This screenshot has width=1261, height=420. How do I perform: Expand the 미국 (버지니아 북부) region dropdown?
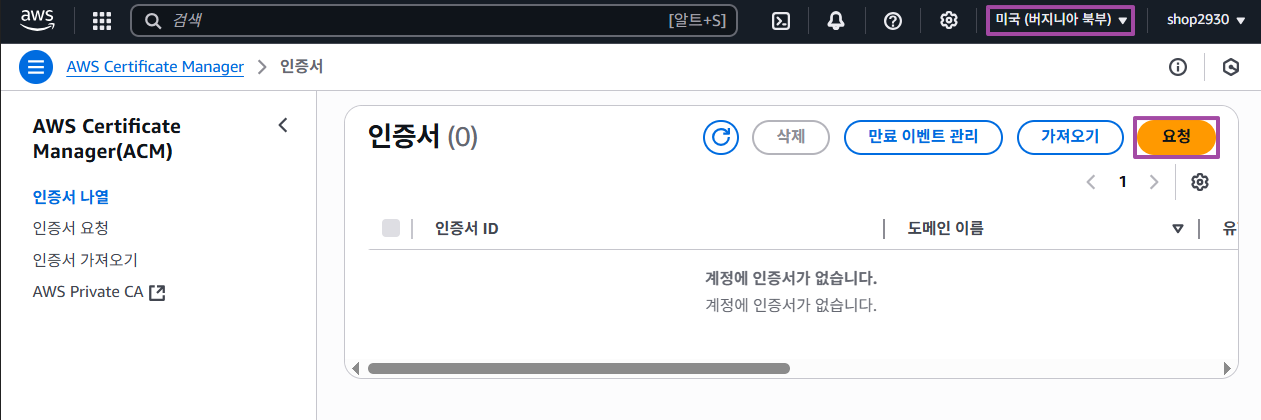[x=1060, y=20]
